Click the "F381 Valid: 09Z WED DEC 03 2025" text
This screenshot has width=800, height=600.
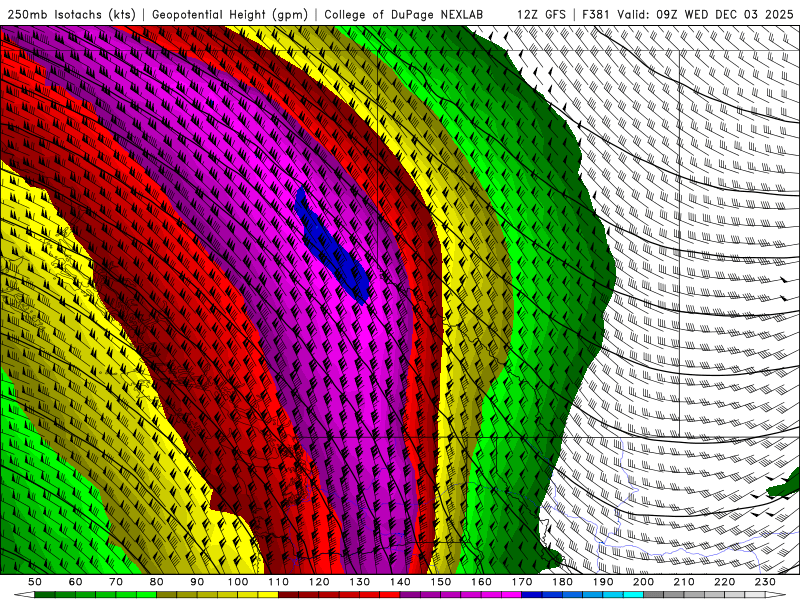(x=688, y=14)
